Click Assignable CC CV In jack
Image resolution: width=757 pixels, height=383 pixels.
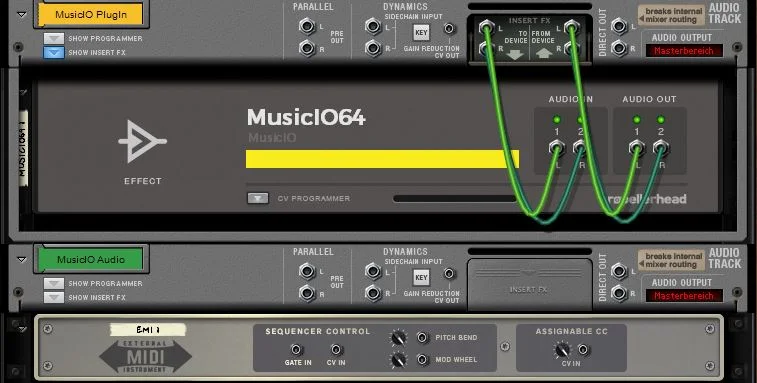point(583,349)
